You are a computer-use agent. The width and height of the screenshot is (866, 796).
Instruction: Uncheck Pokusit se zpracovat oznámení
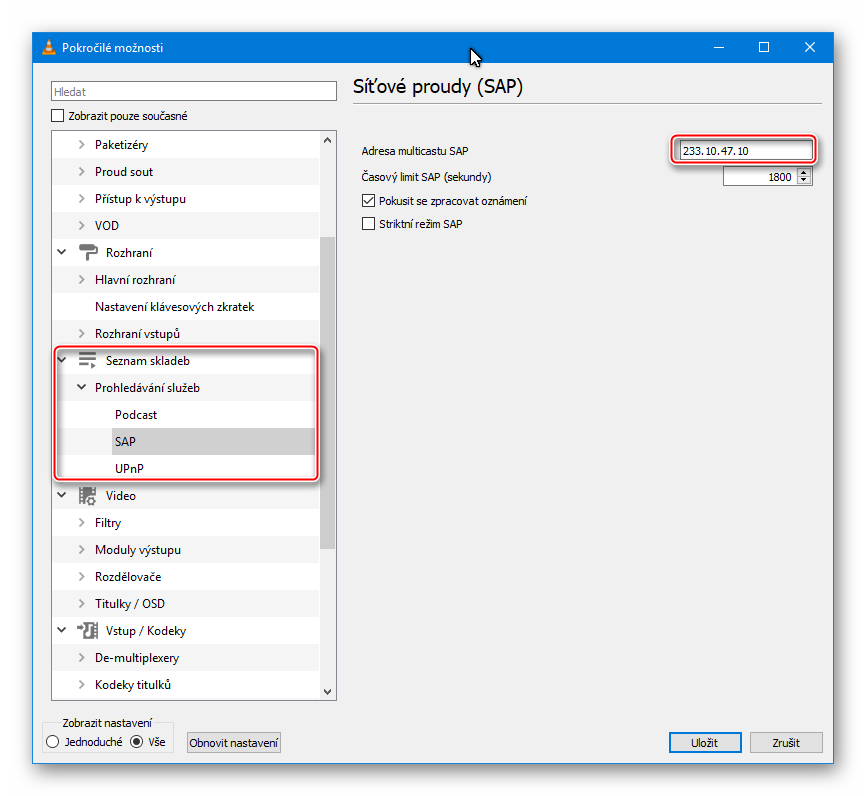pos(368,201)
